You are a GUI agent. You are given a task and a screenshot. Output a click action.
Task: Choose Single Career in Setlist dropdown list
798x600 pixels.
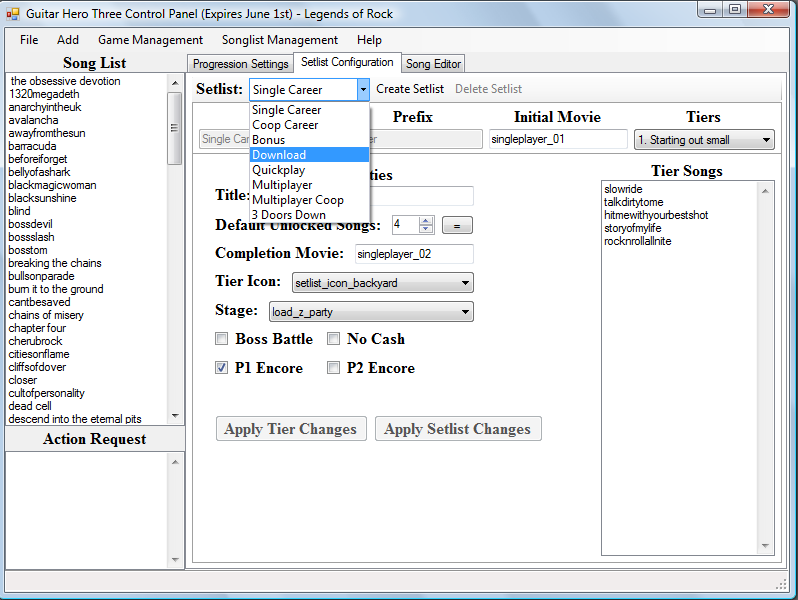309,110
